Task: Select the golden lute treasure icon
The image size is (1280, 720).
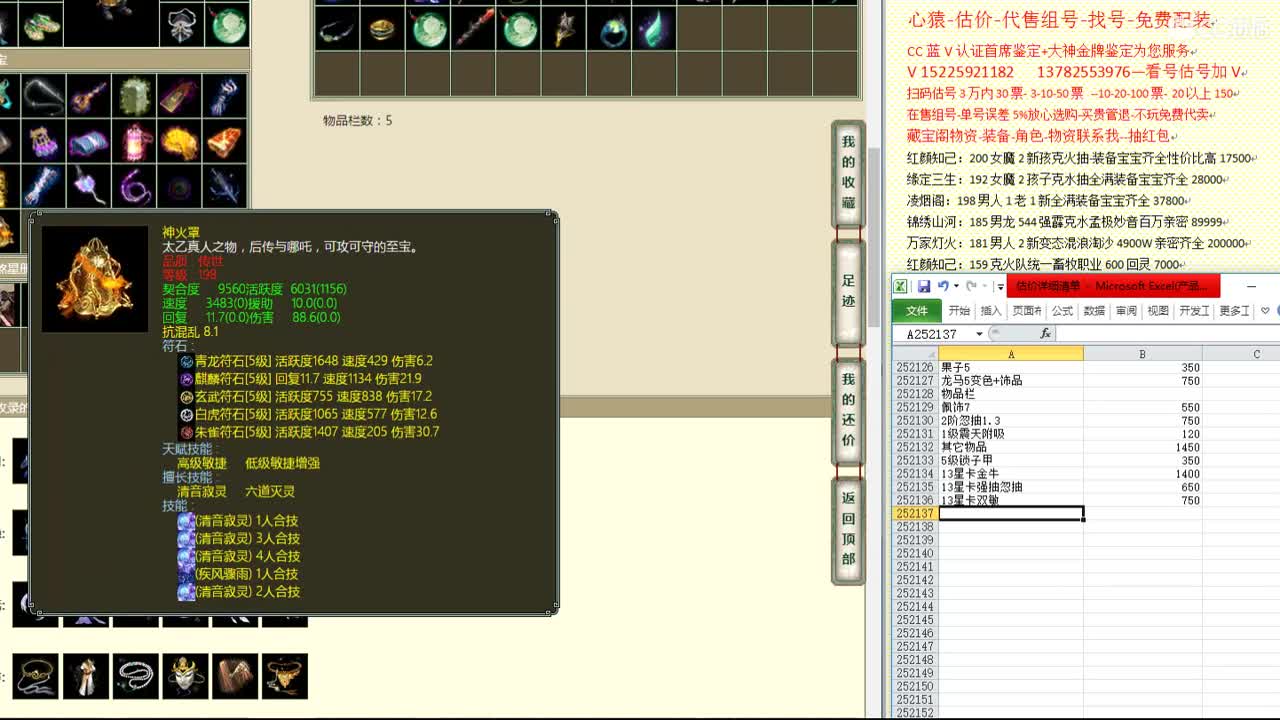Action: [88, 97]
